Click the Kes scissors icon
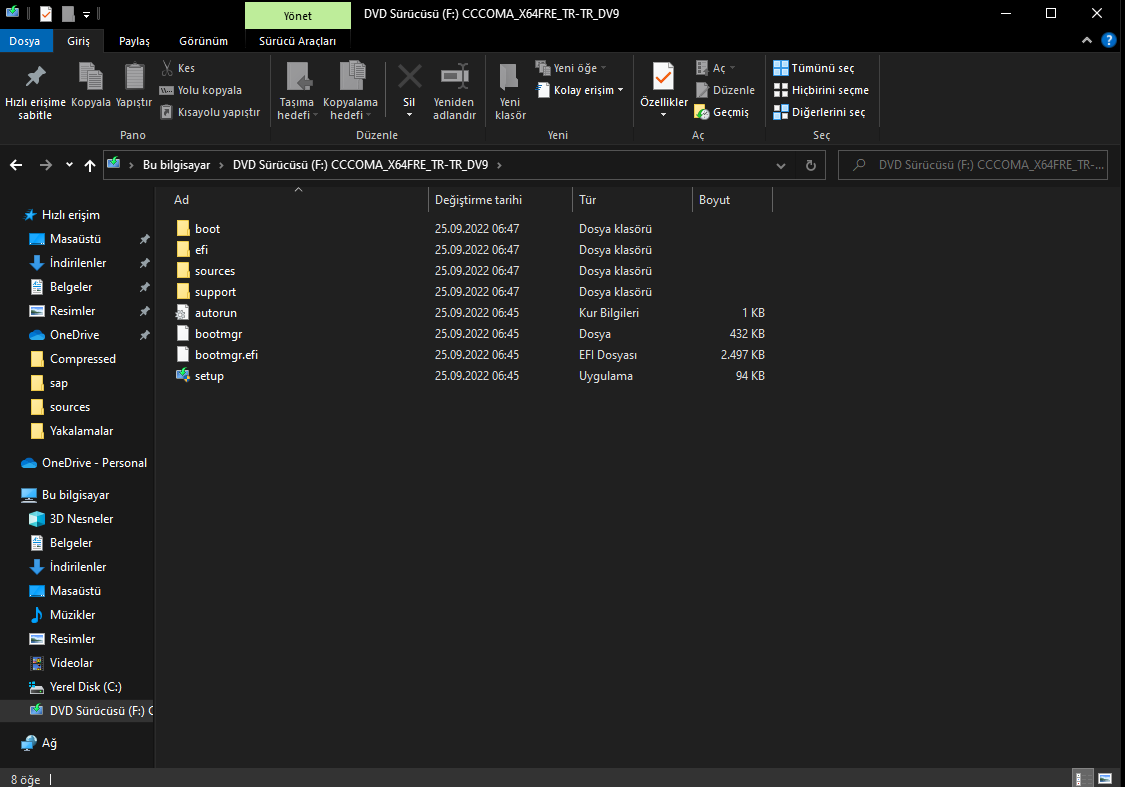1125x787 pixels. click(x=167, y=68)
